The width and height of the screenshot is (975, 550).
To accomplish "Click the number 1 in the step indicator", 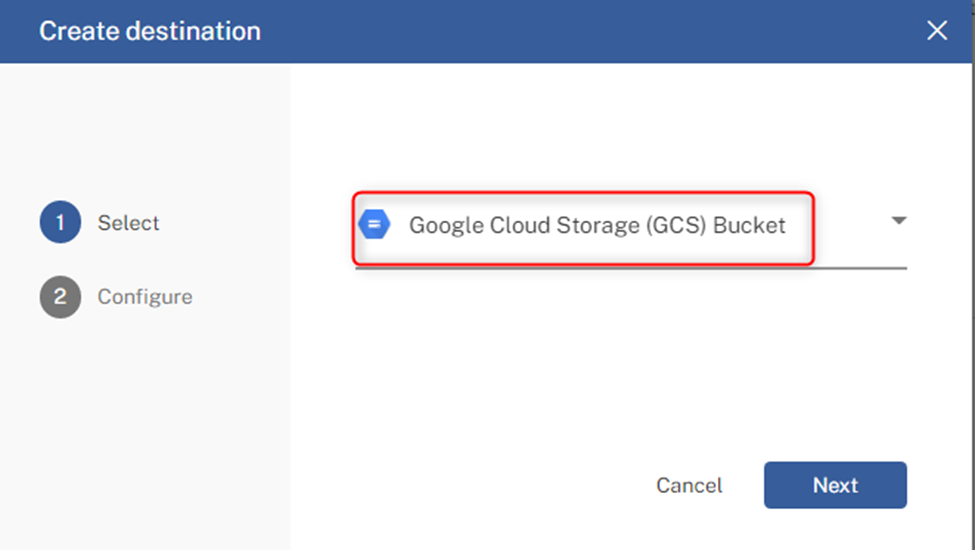I will point(60,222).
